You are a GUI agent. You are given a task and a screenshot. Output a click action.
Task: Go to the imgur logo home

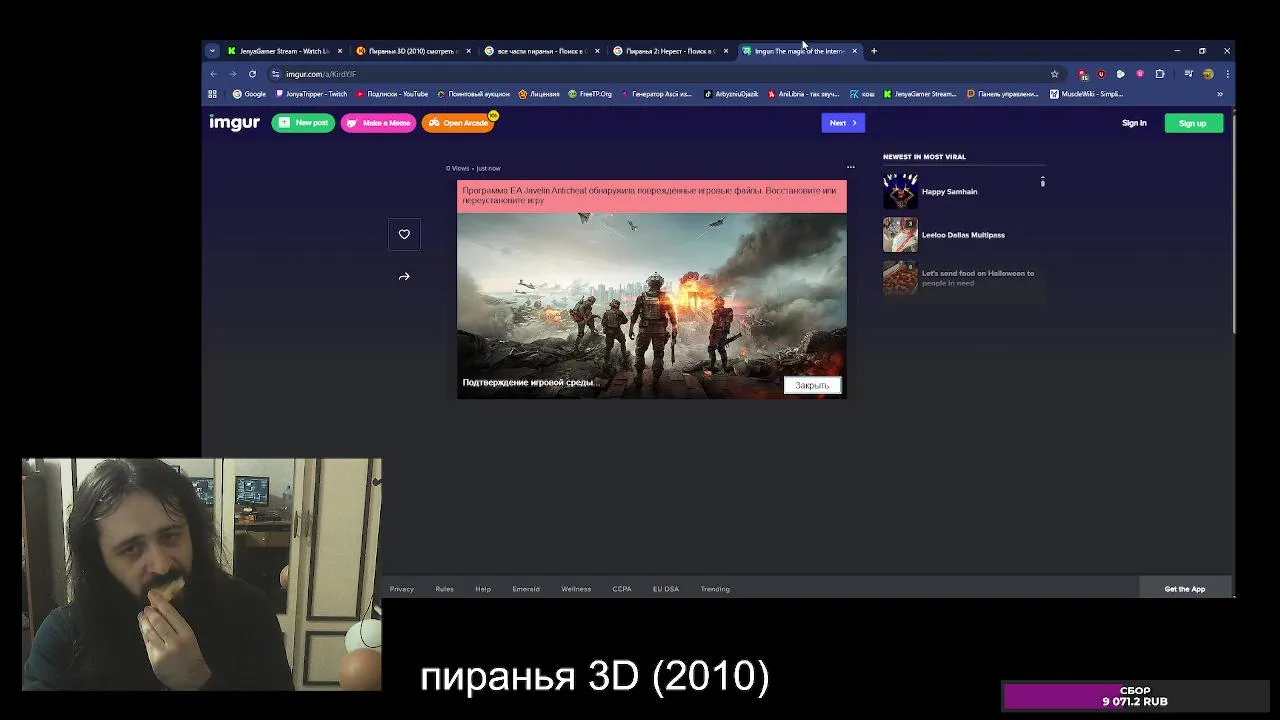[234, 122]
